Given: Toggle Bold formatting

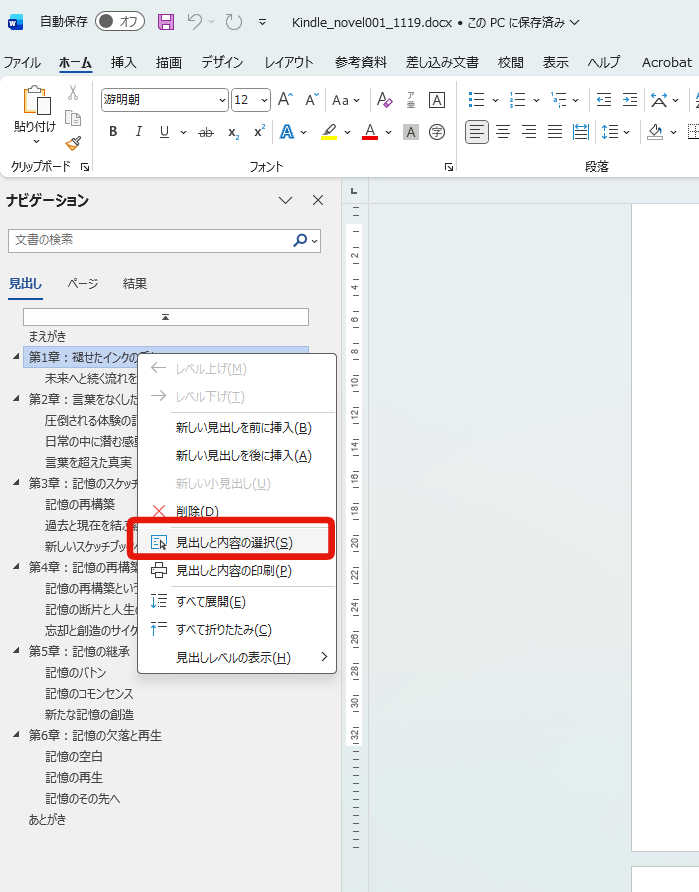Looking at the screenshot, I should pos(113,132).
